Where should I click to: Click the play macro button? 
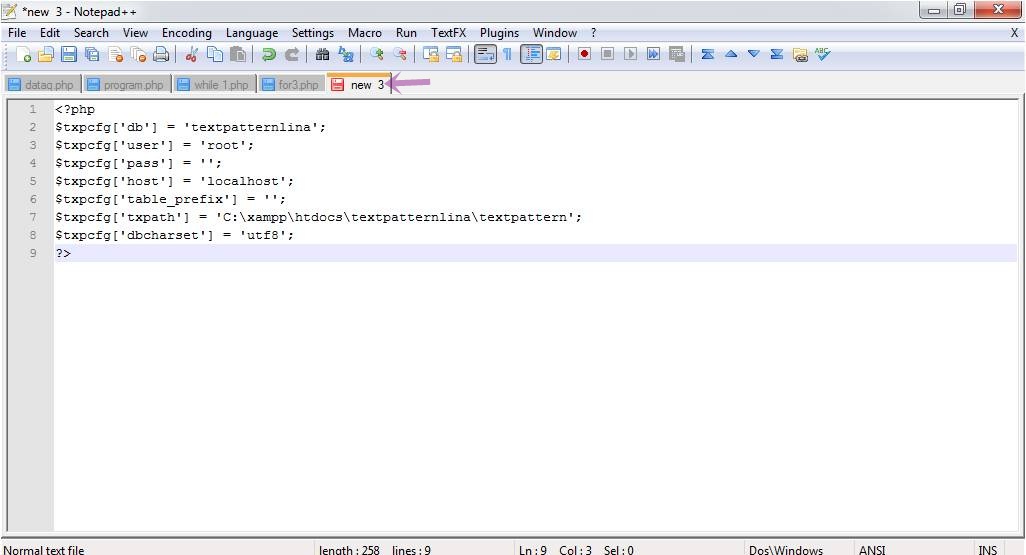pos(630,55)
